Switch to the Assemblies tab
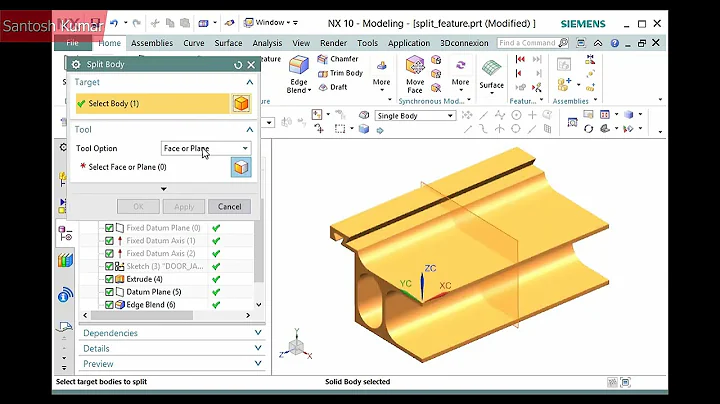The image size is (720, 404). coord(152,43)
